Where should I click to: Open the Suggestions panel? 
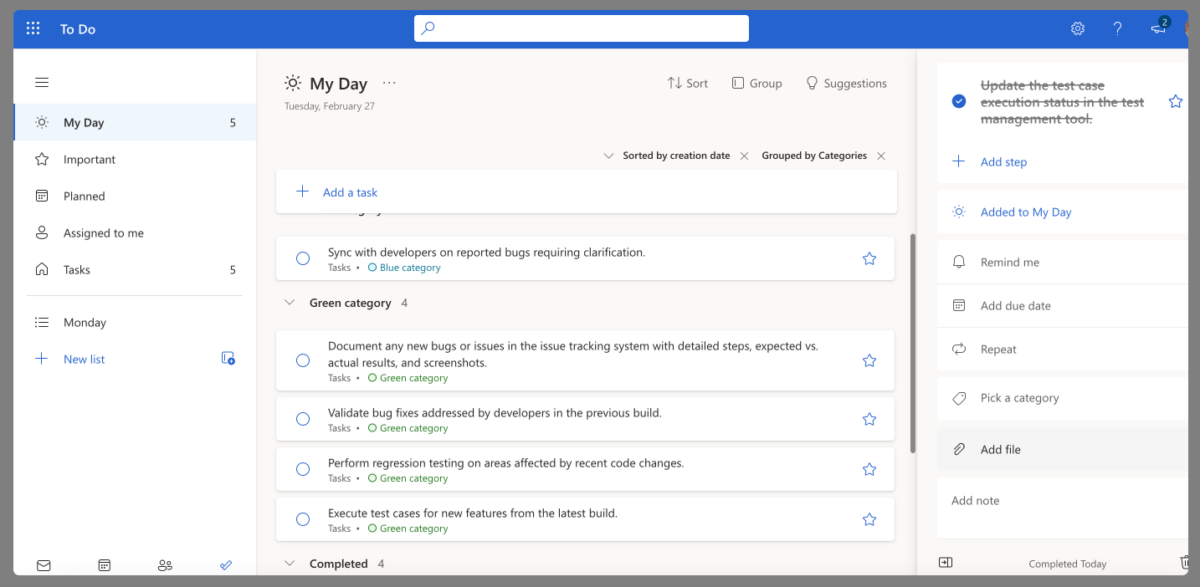tap(846, 84)
